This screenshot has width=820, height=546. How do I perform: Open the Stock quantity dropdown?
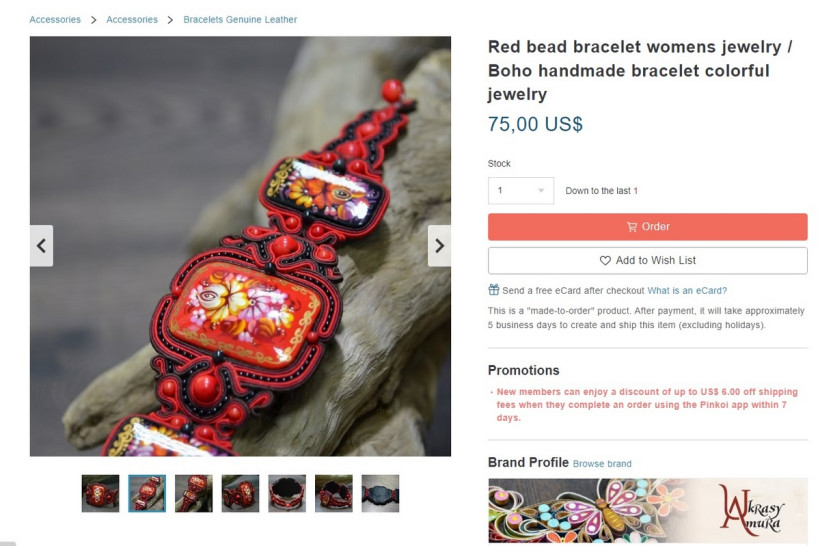[521, 190]
